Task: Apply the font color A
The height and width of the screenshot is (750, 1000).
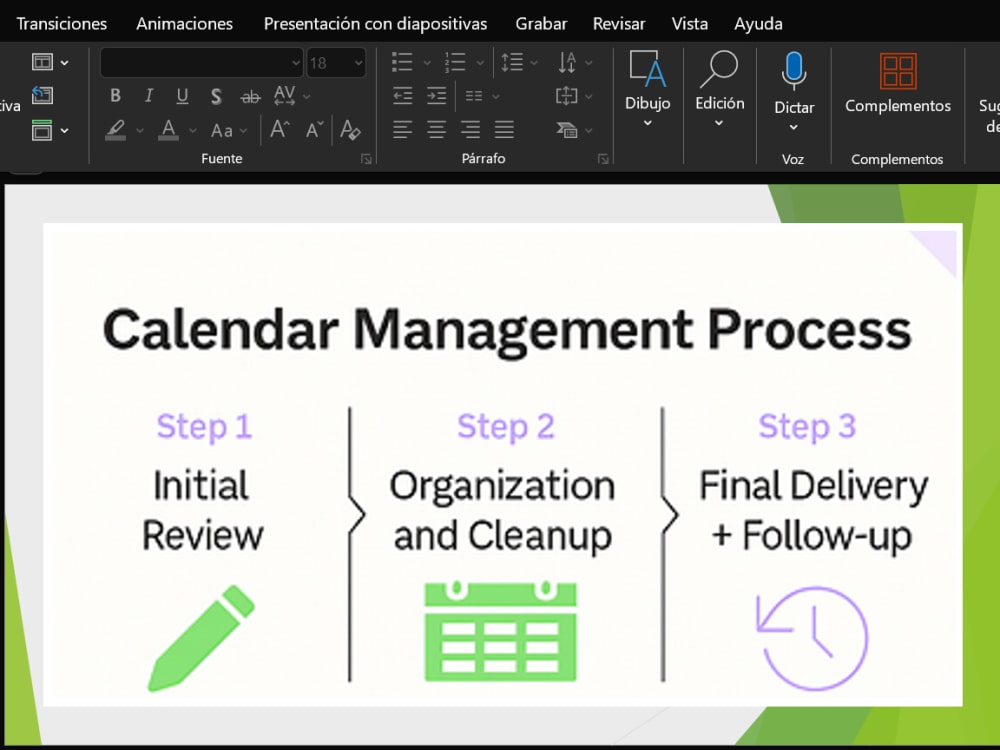Action: click(x=168, y=130)
